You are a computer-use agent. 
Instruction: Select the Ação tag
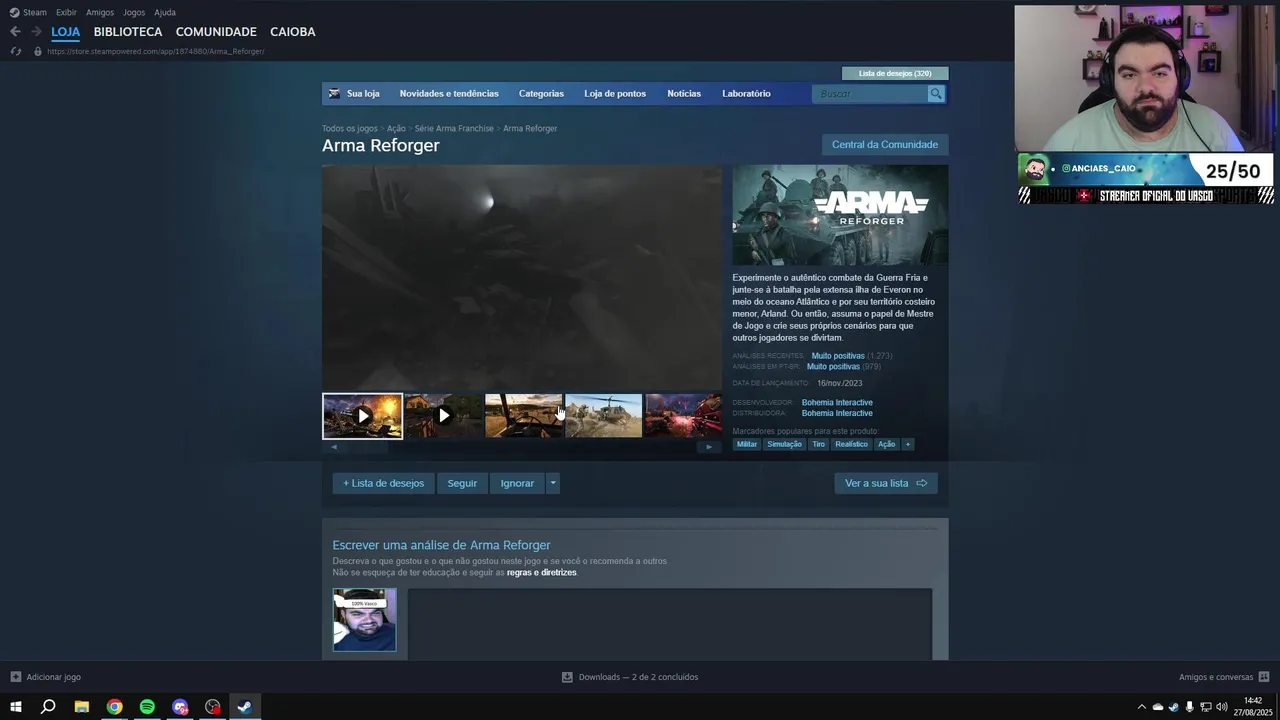[x=887, y=444]
